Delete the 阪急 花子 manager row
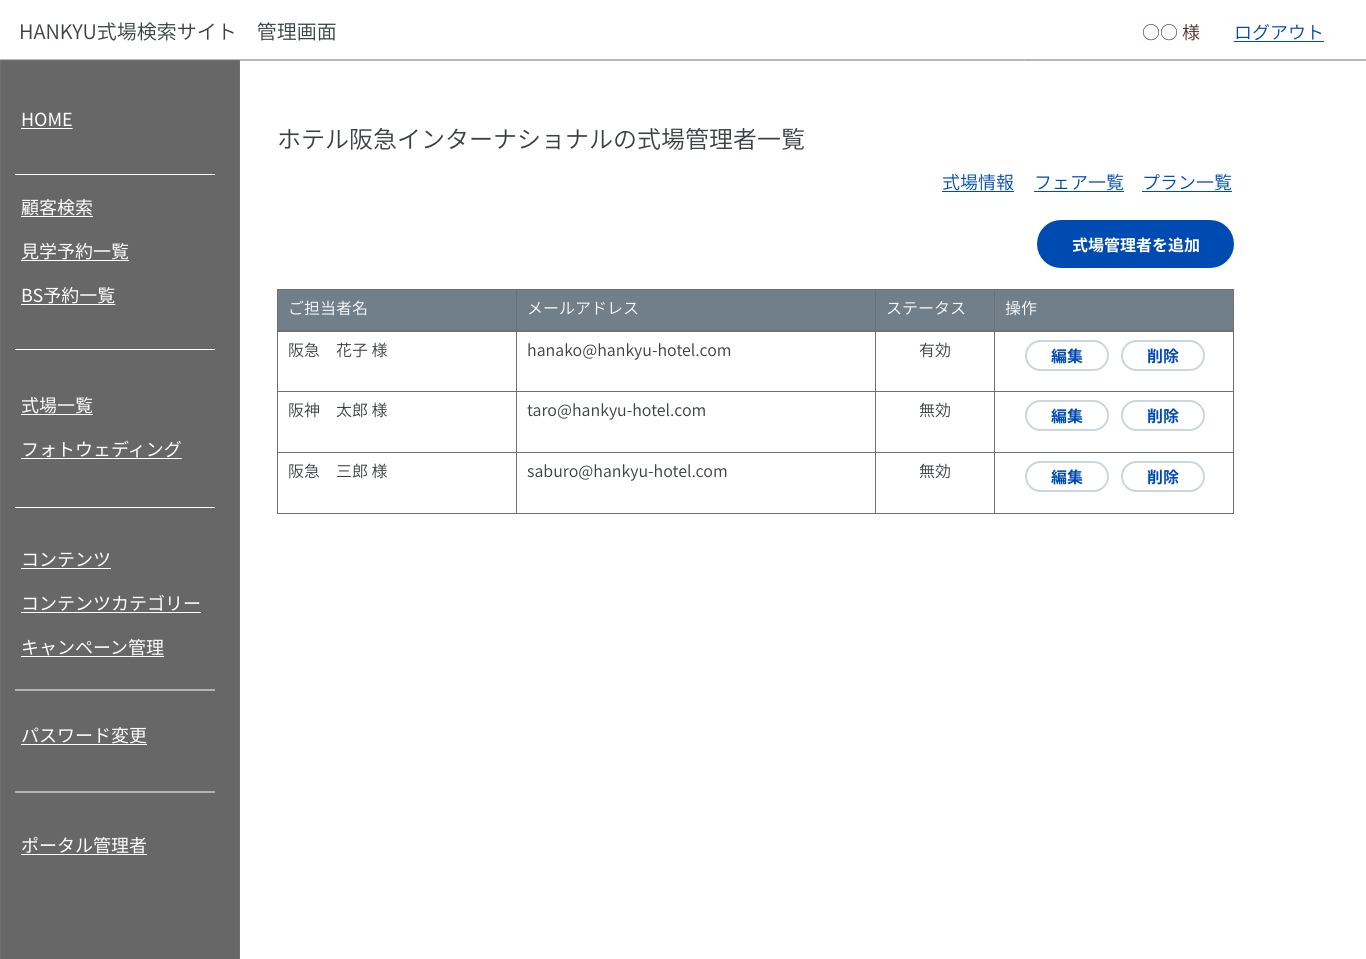 [x=1162, y=356]
